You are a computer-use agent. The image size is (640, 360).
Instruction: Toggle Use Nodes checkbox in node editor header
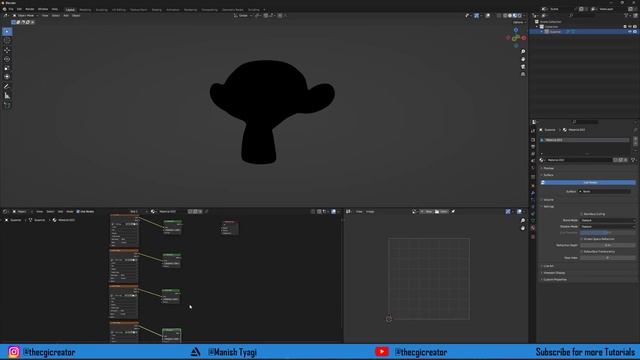click(x=78, y=211)
